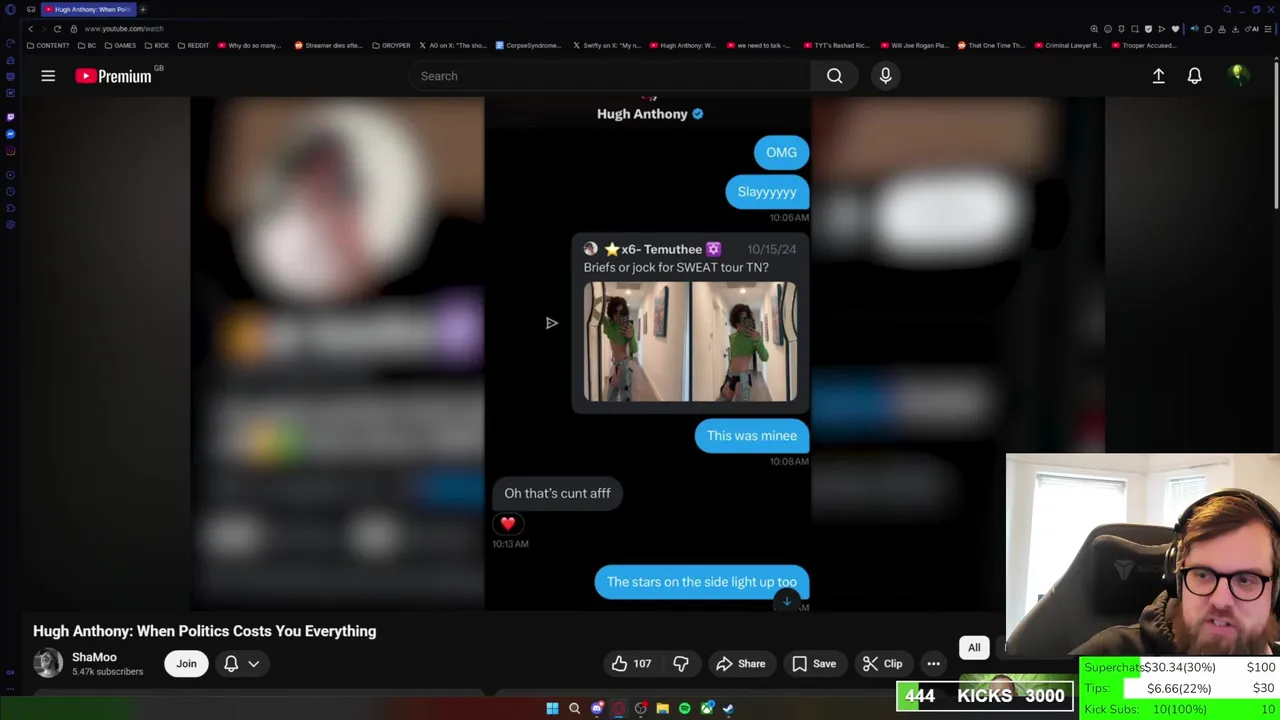This screenshot has width=1280, height=720.
Task: Open Windows taskbar search
Action: click(574, 708)
